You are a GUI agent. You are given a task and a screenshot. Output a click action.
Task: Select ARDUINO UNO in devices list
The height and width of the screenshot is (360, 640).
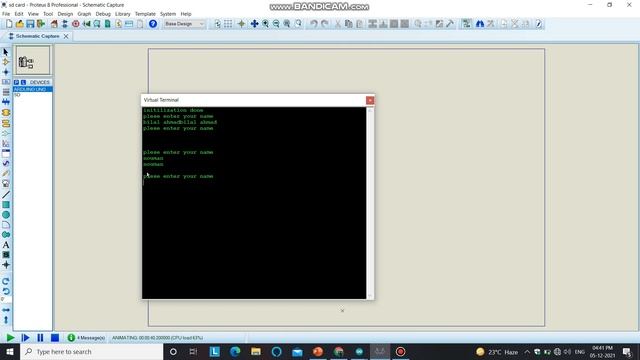tap(33, 89)
